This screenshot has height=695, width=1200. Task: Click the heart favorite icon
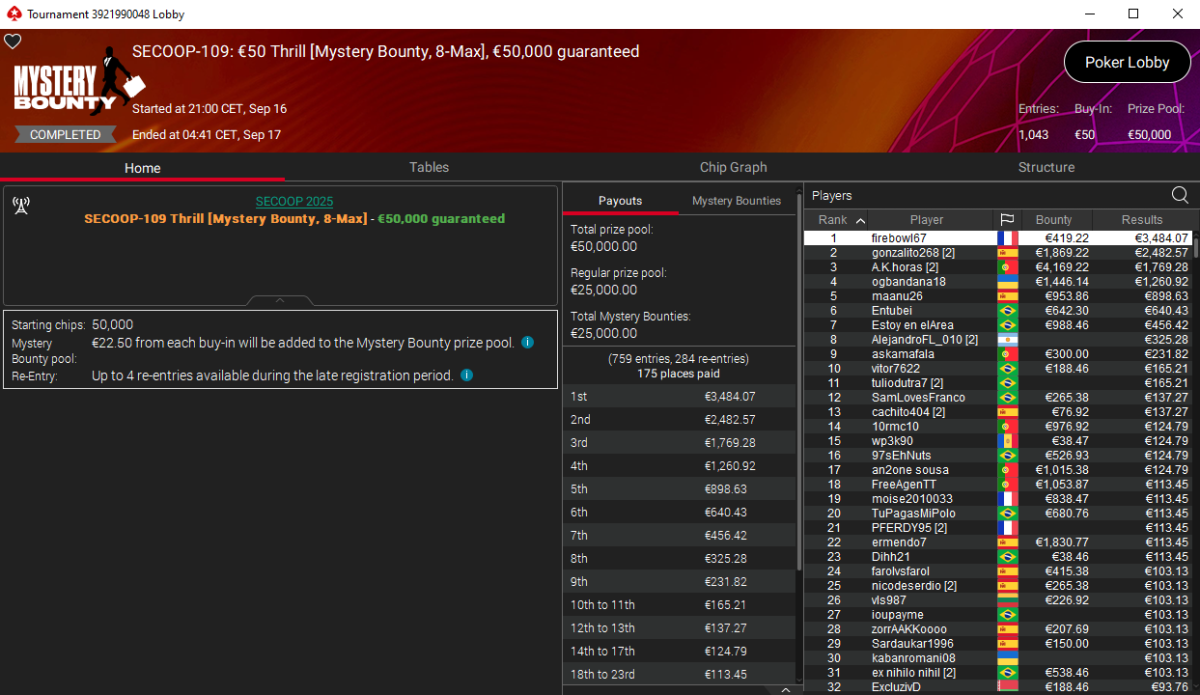13,41
